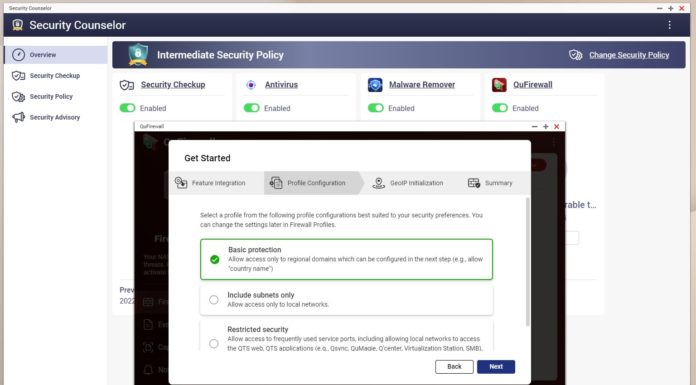Open the QuFirewall card link
This screenshot has width=696, height=385.
(533, 84)
